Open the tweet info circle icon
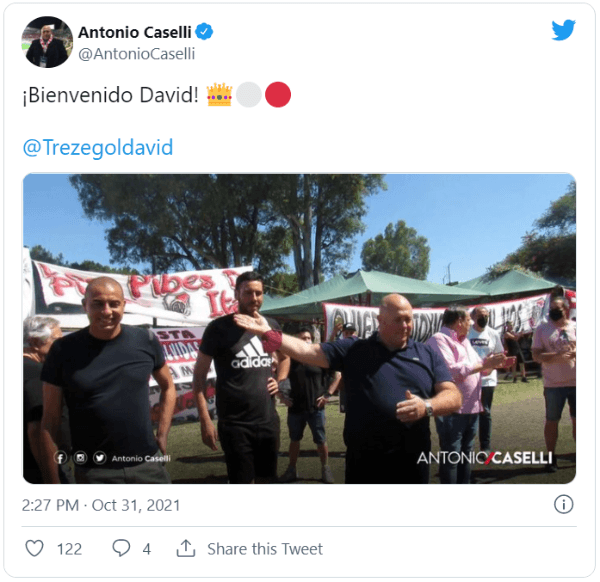Viewport: 600px width, 582px height. 563,504
